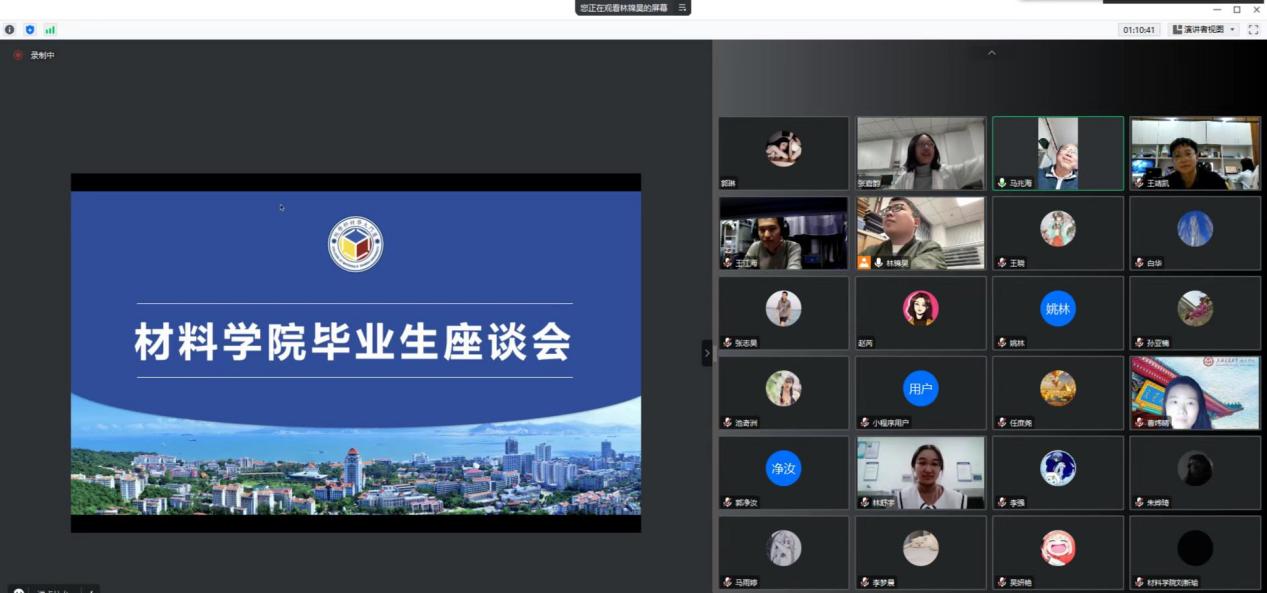Click the shared slide titled 材料学院毕业生座谈会

(355, 352)
